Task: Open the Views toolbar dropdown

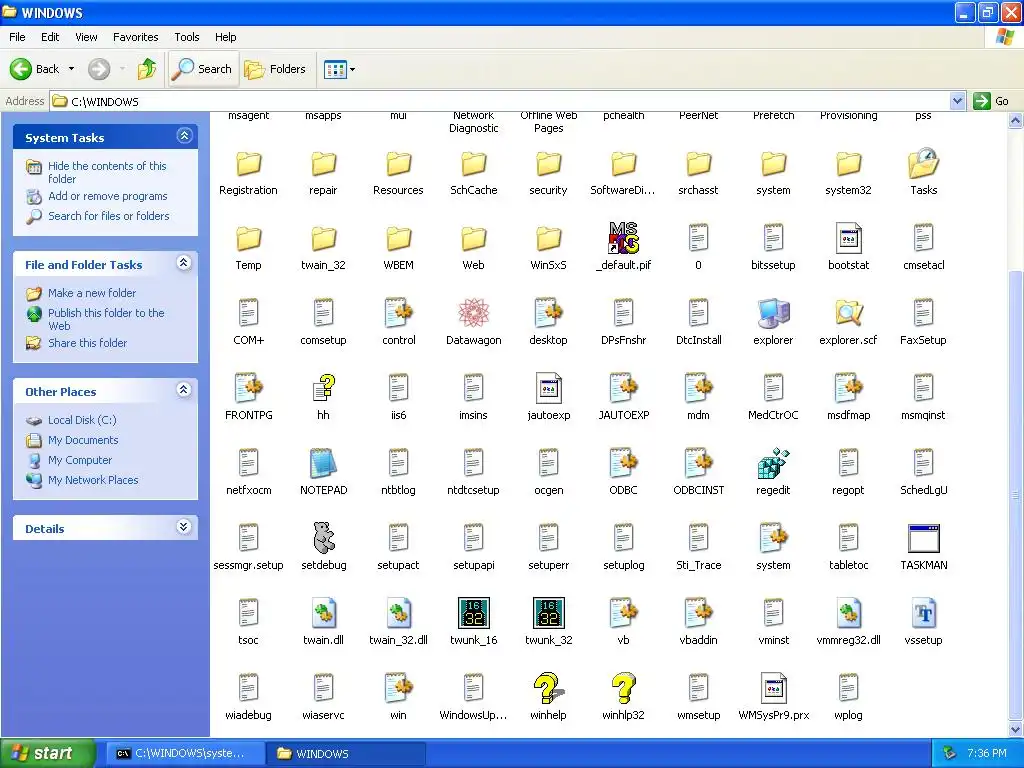Action: tap(353, 69)
